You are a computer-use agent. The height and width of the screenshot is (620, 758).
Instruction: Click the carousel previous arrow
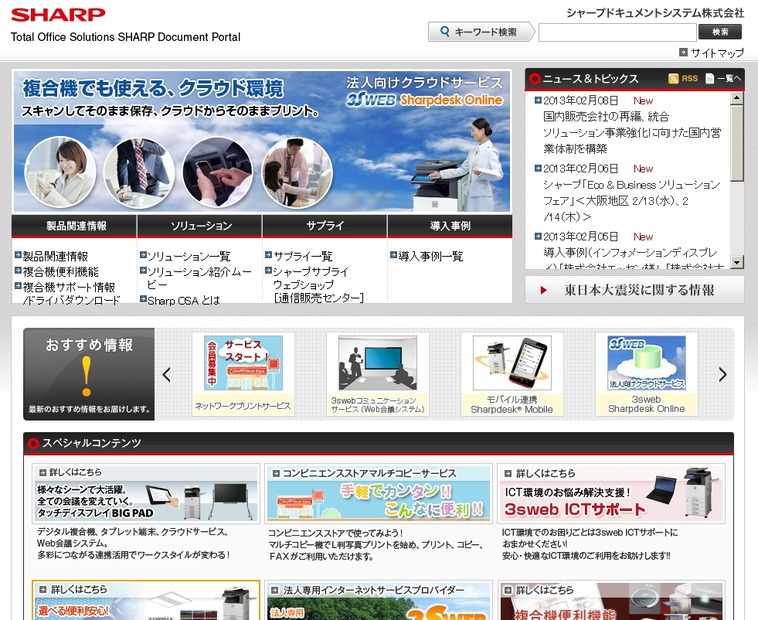click(x=167, y=375)
